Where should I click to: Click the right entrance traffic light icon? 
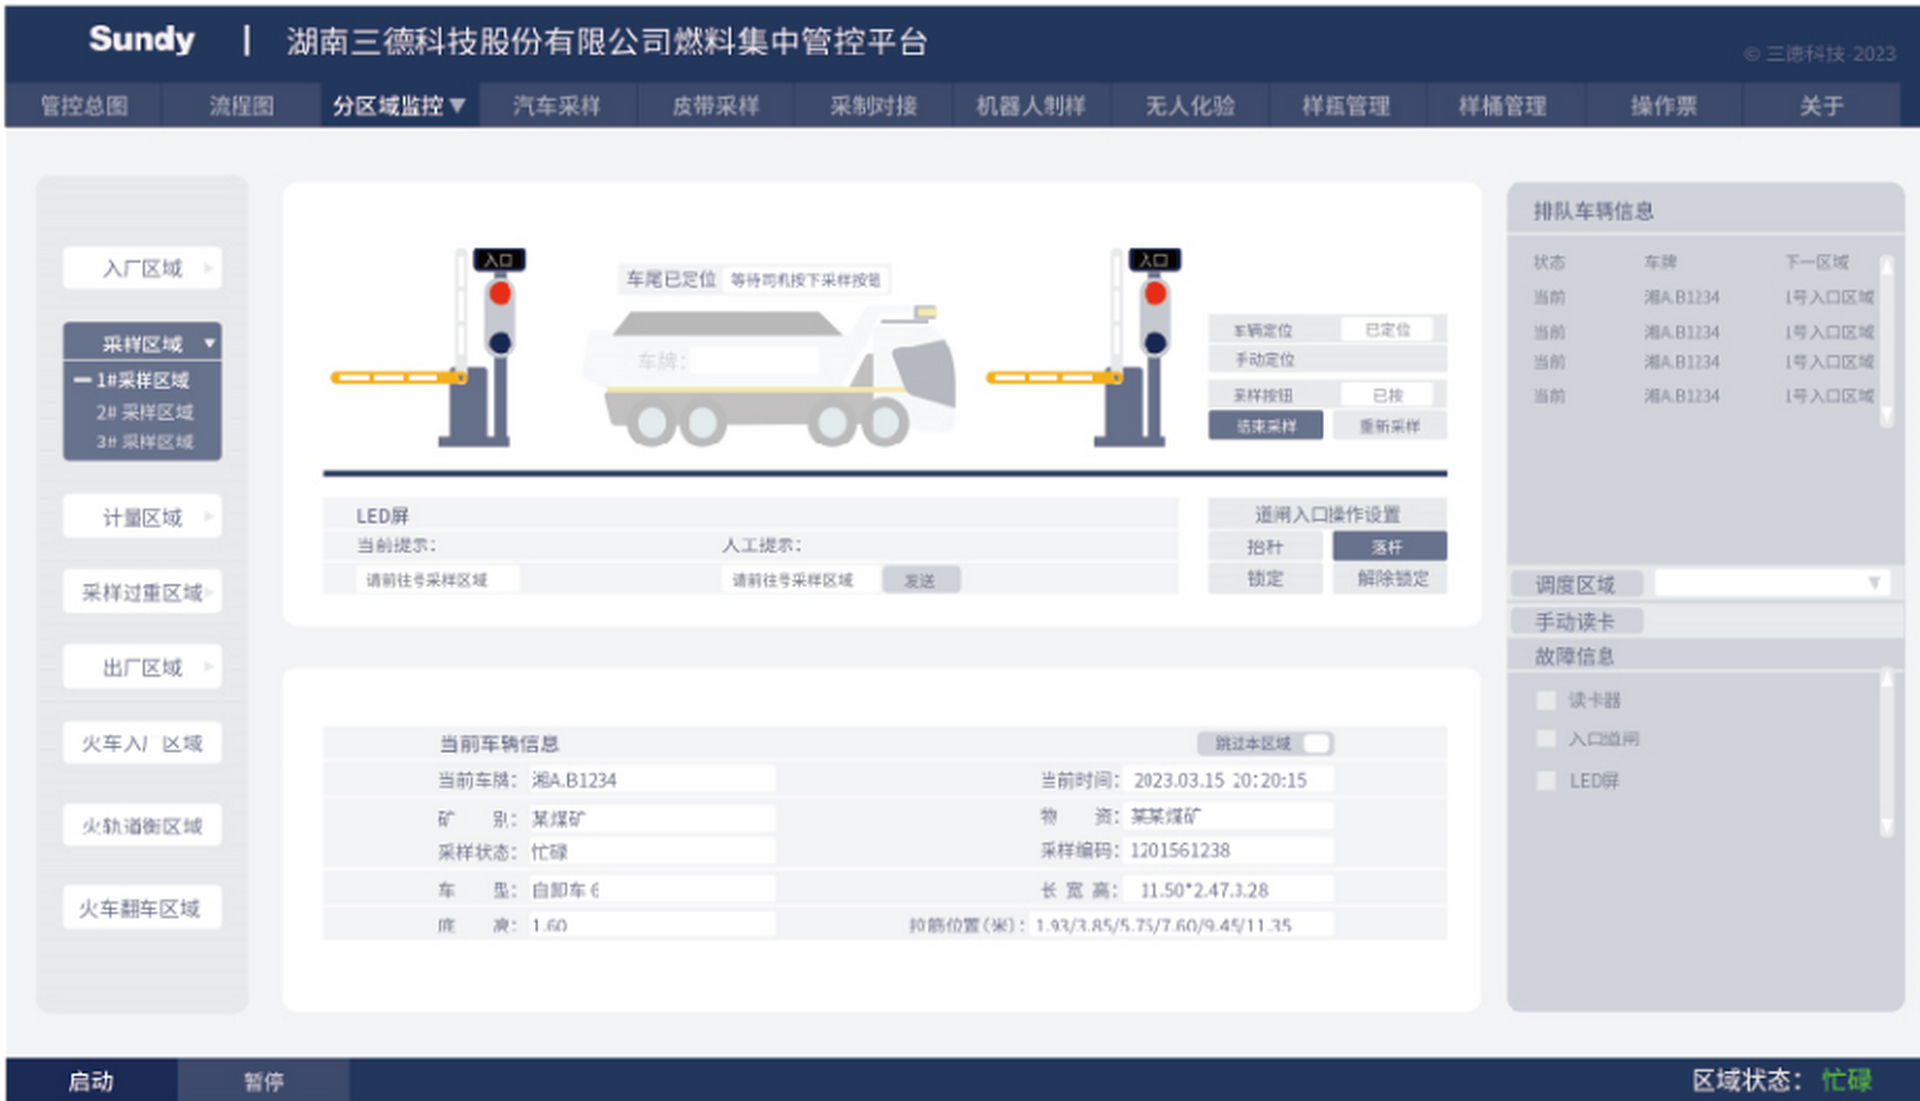(1155, 316)
